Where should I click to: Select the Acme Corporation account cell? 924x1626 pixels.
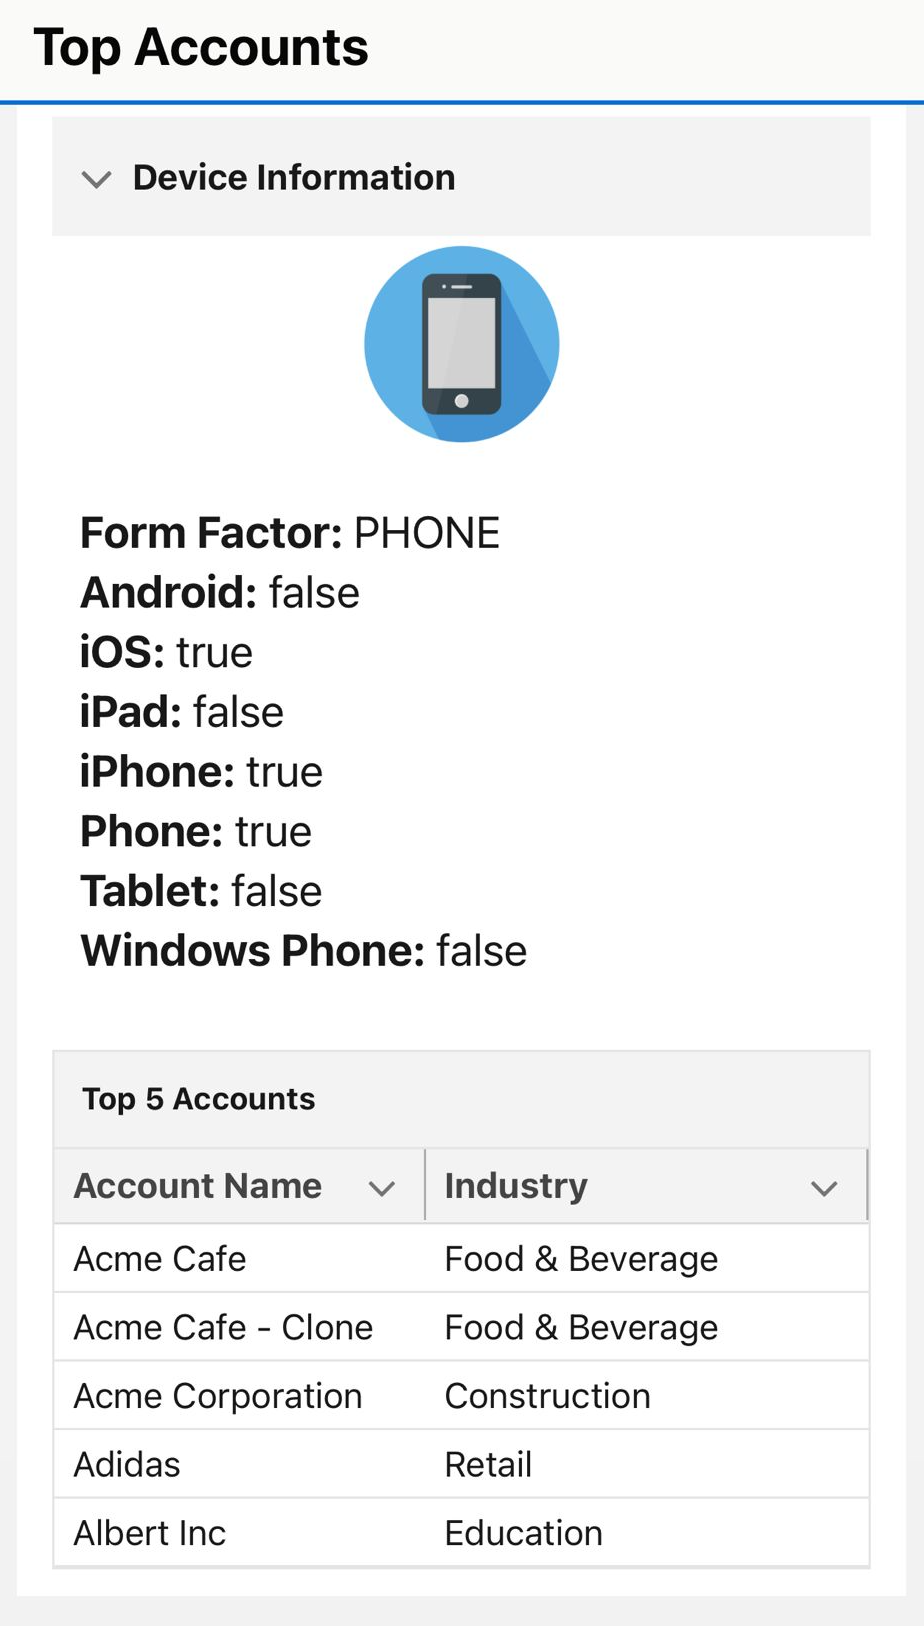tap(218, 1396)
